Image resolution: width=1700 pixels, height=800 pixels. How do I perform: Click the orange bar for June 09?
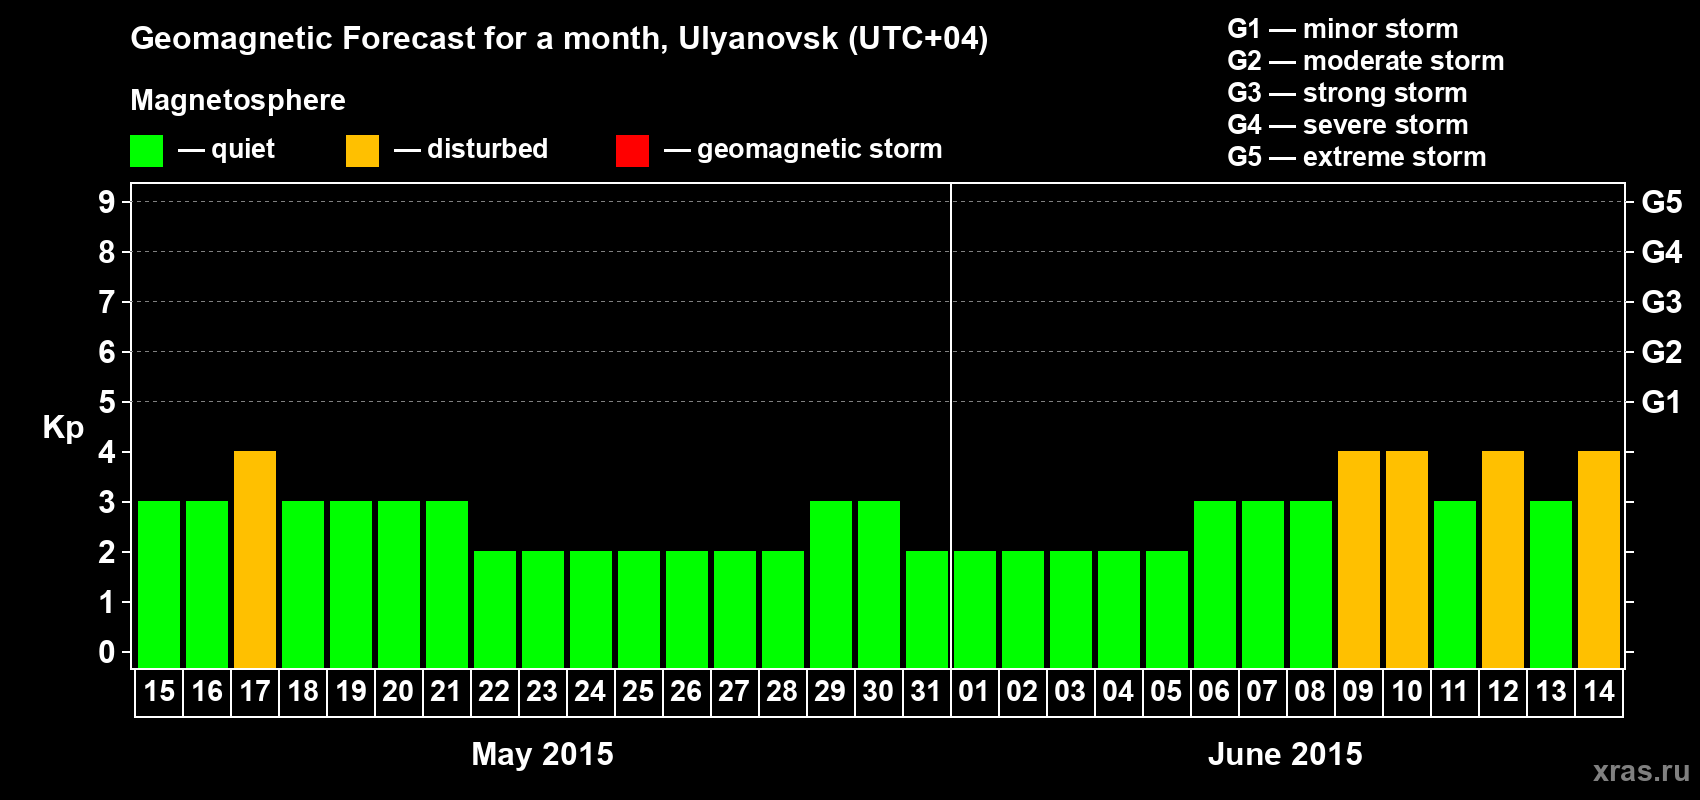(x=1359, y=559)
